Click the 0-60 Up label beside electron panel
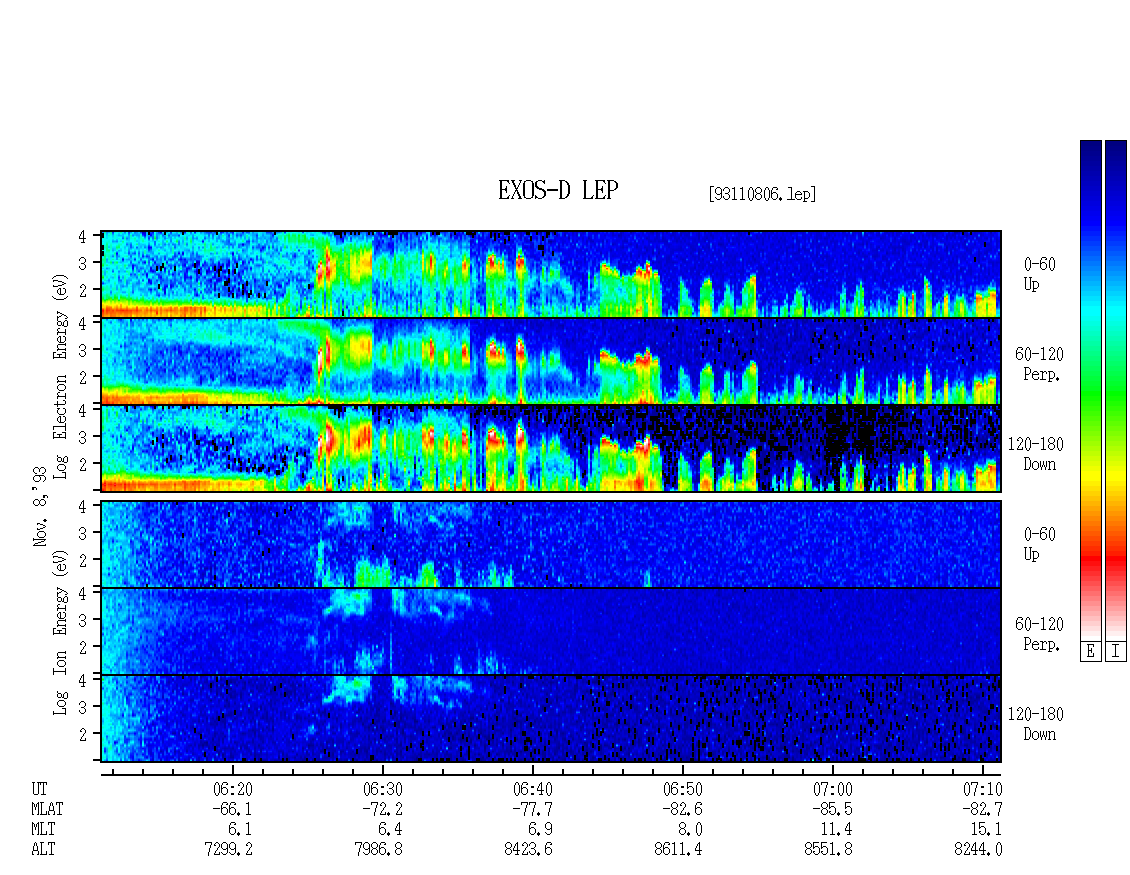 1039,274
